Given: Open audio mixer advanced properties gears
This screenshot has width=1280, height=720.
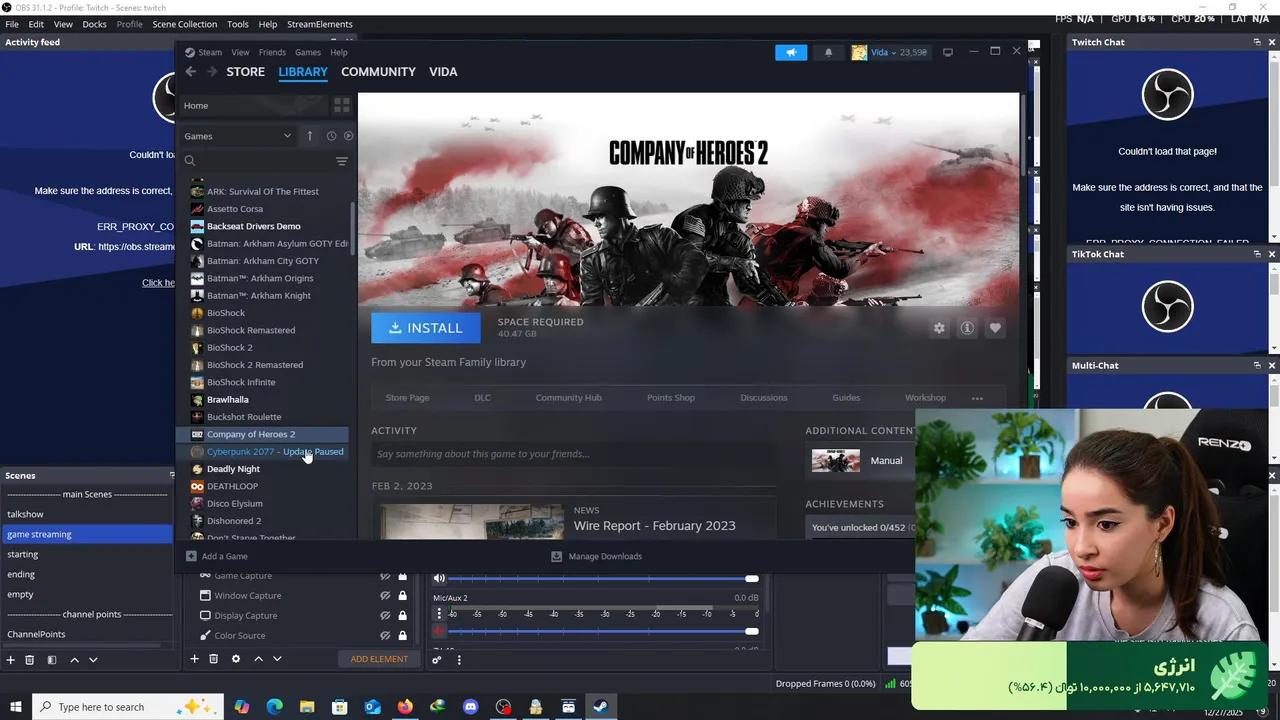Looking at the screenshot, I should 437,660.
